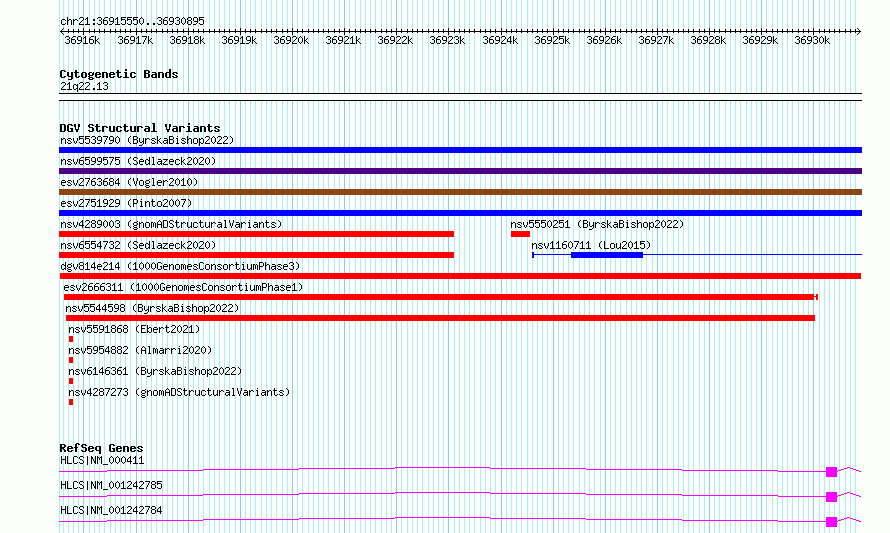This screenshot has width=890, height=533.
Task: Click the nsv5539790 (ByrskaBishop2022) label
Action: 147,140
